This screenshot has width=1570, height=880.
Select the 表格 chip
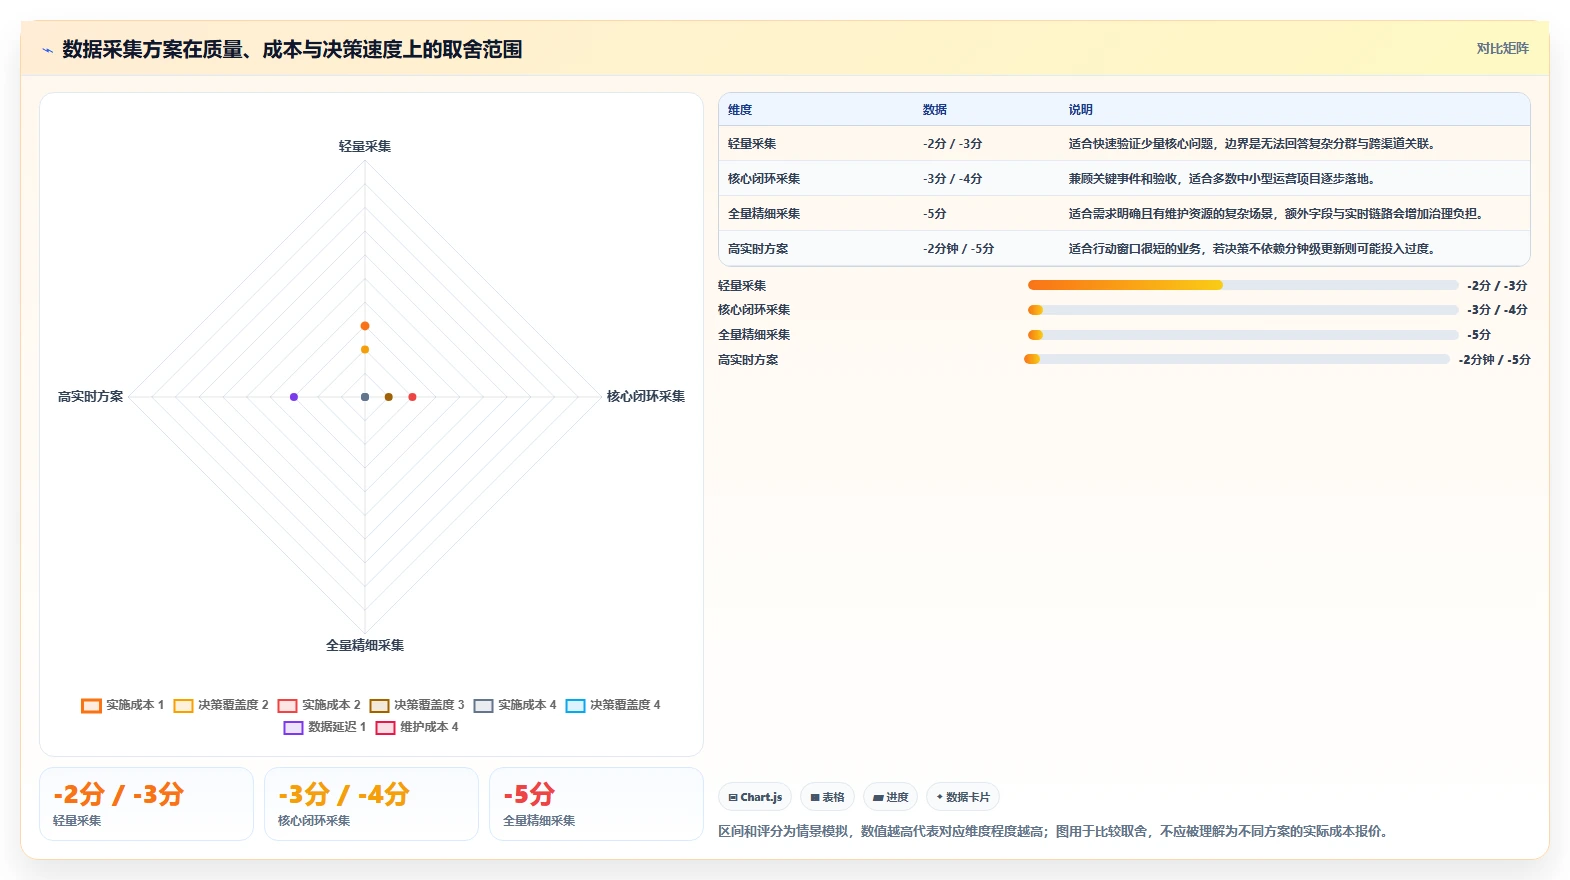[827, 797]
